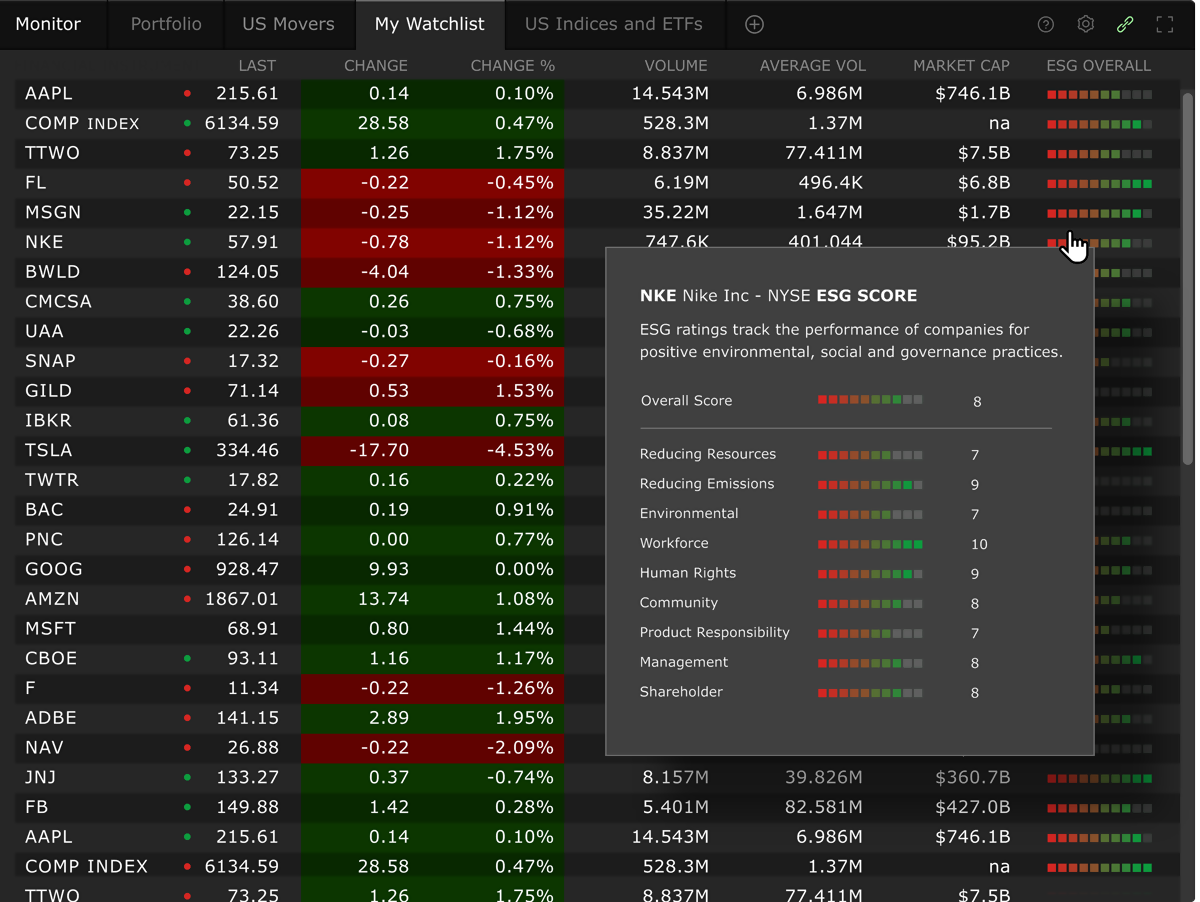Click the ESG rating bar for FL
The width and height of the screenshot is (1200, 902).
[x=1099, y=184]
